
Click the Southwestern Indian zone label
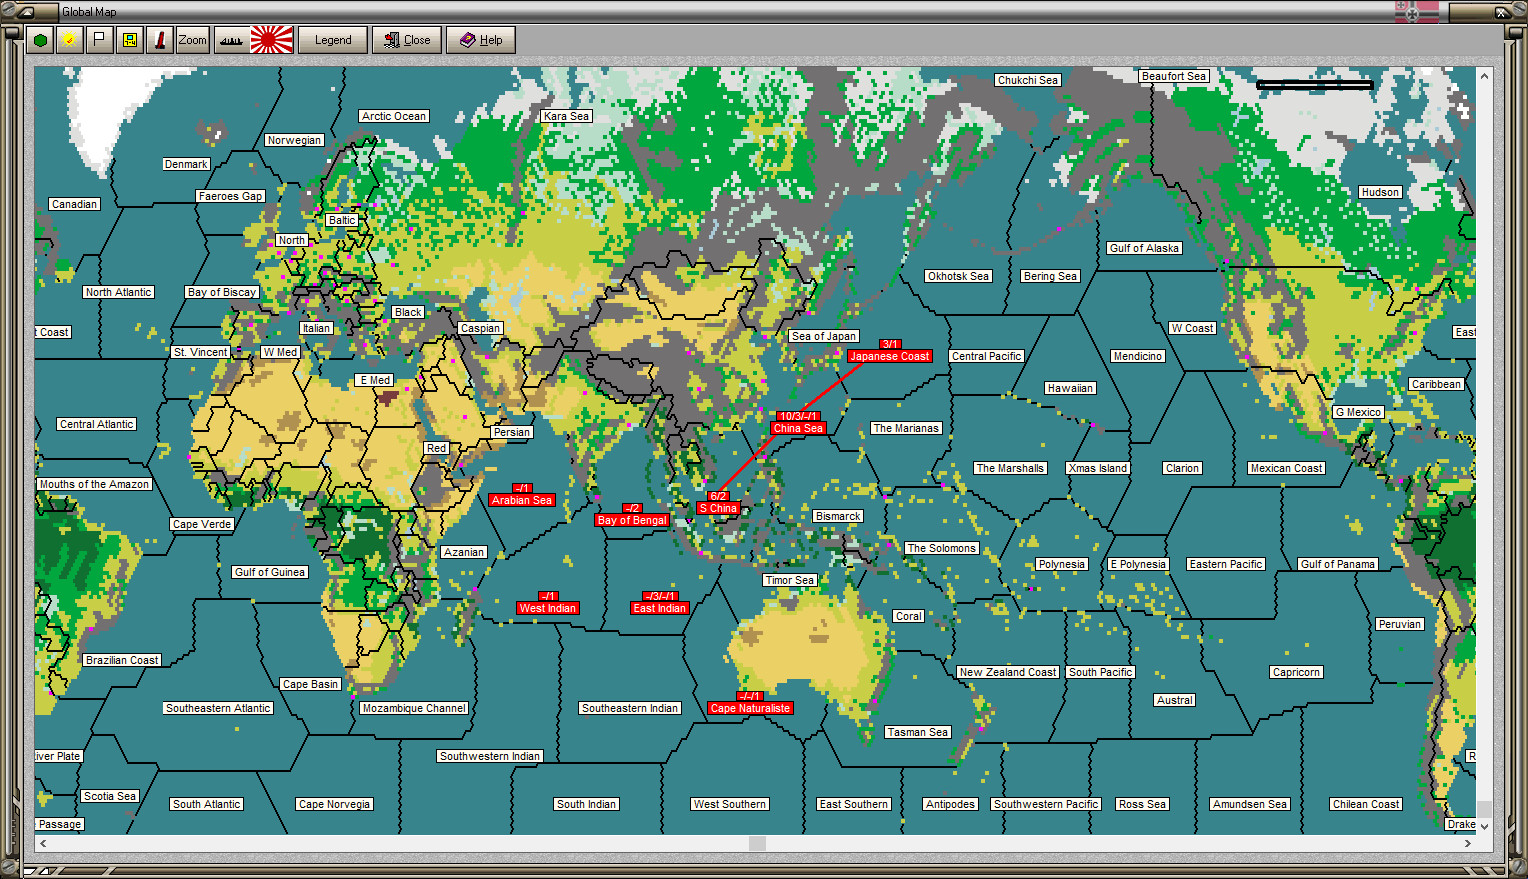pyautogui.click(x=490, y=756)
